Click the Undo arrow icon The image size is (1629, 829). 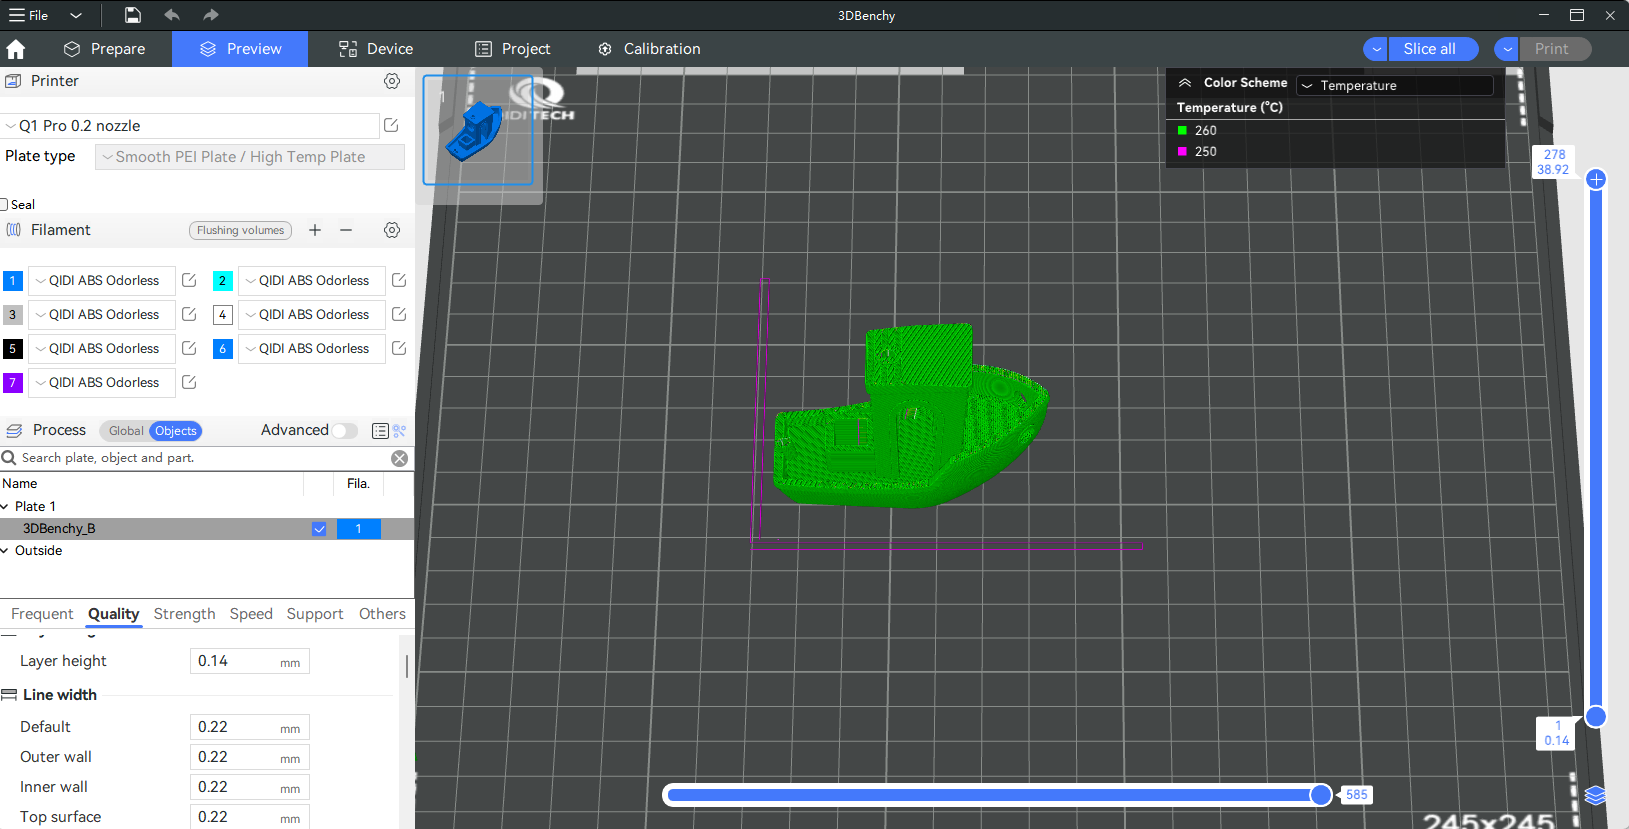coord(172,15)
